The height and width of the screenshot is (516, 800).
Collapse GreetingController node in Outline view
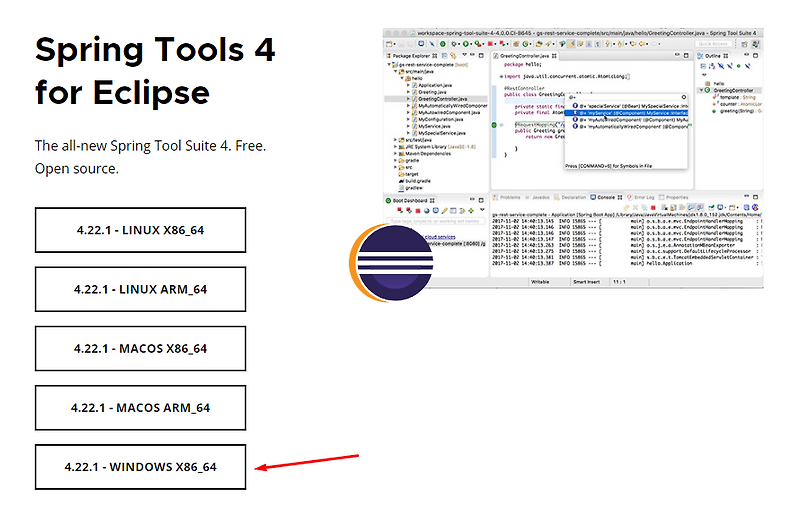pos(701,90)
